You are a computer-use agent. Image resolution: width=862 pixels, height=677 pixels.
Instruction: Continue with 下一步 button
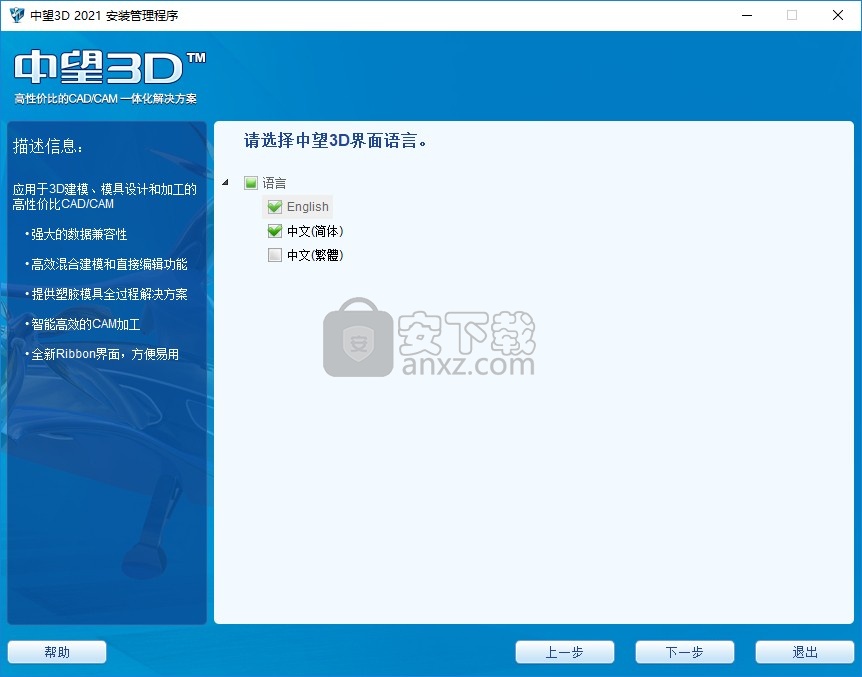click(684, 652)
